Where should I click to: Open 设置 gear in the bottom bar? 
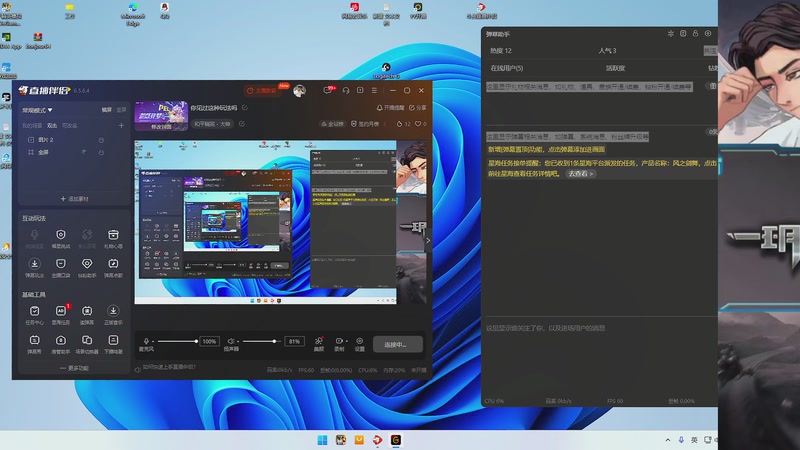(x=360, y=344)
